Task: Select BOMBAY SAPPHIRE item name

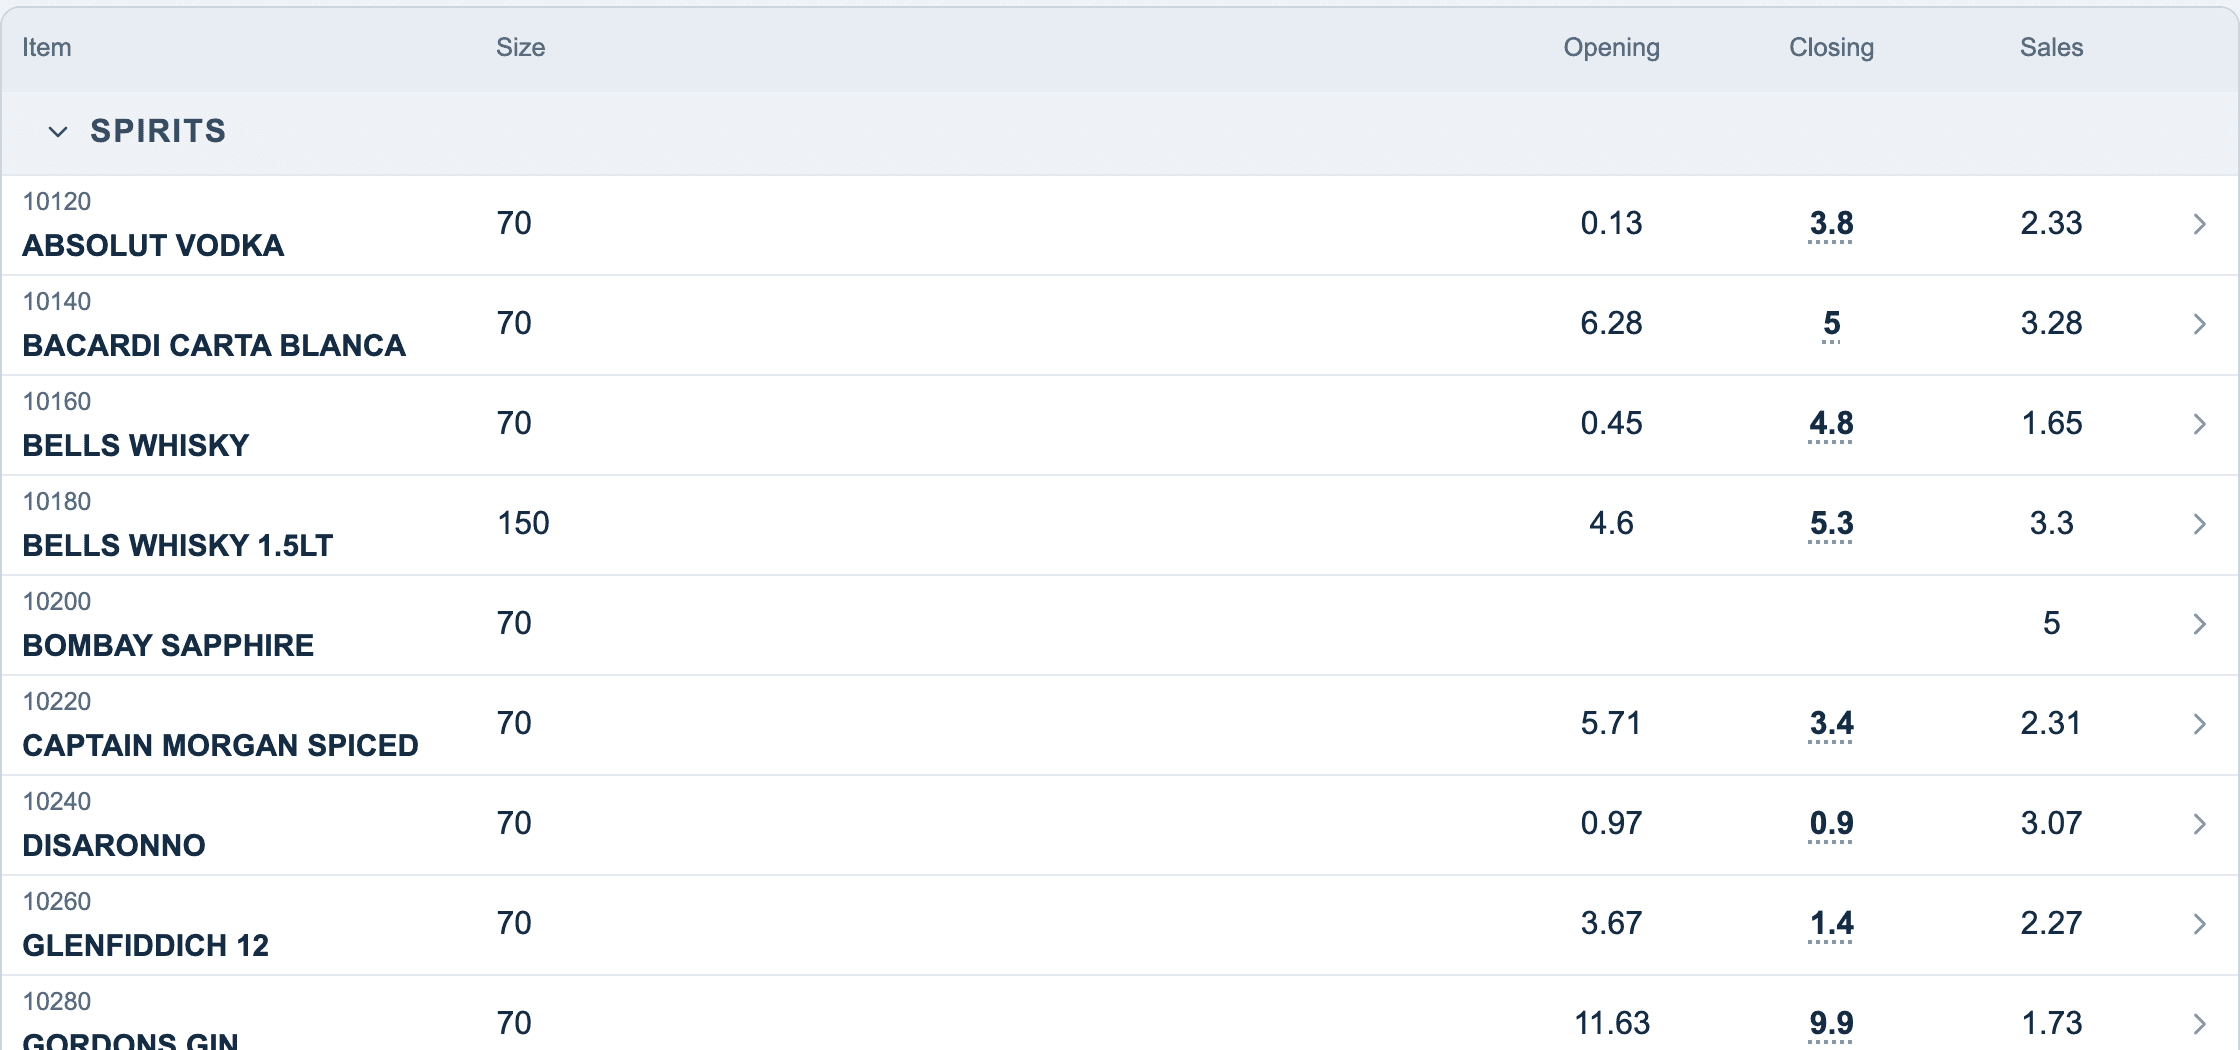Action: pos(168,645)
